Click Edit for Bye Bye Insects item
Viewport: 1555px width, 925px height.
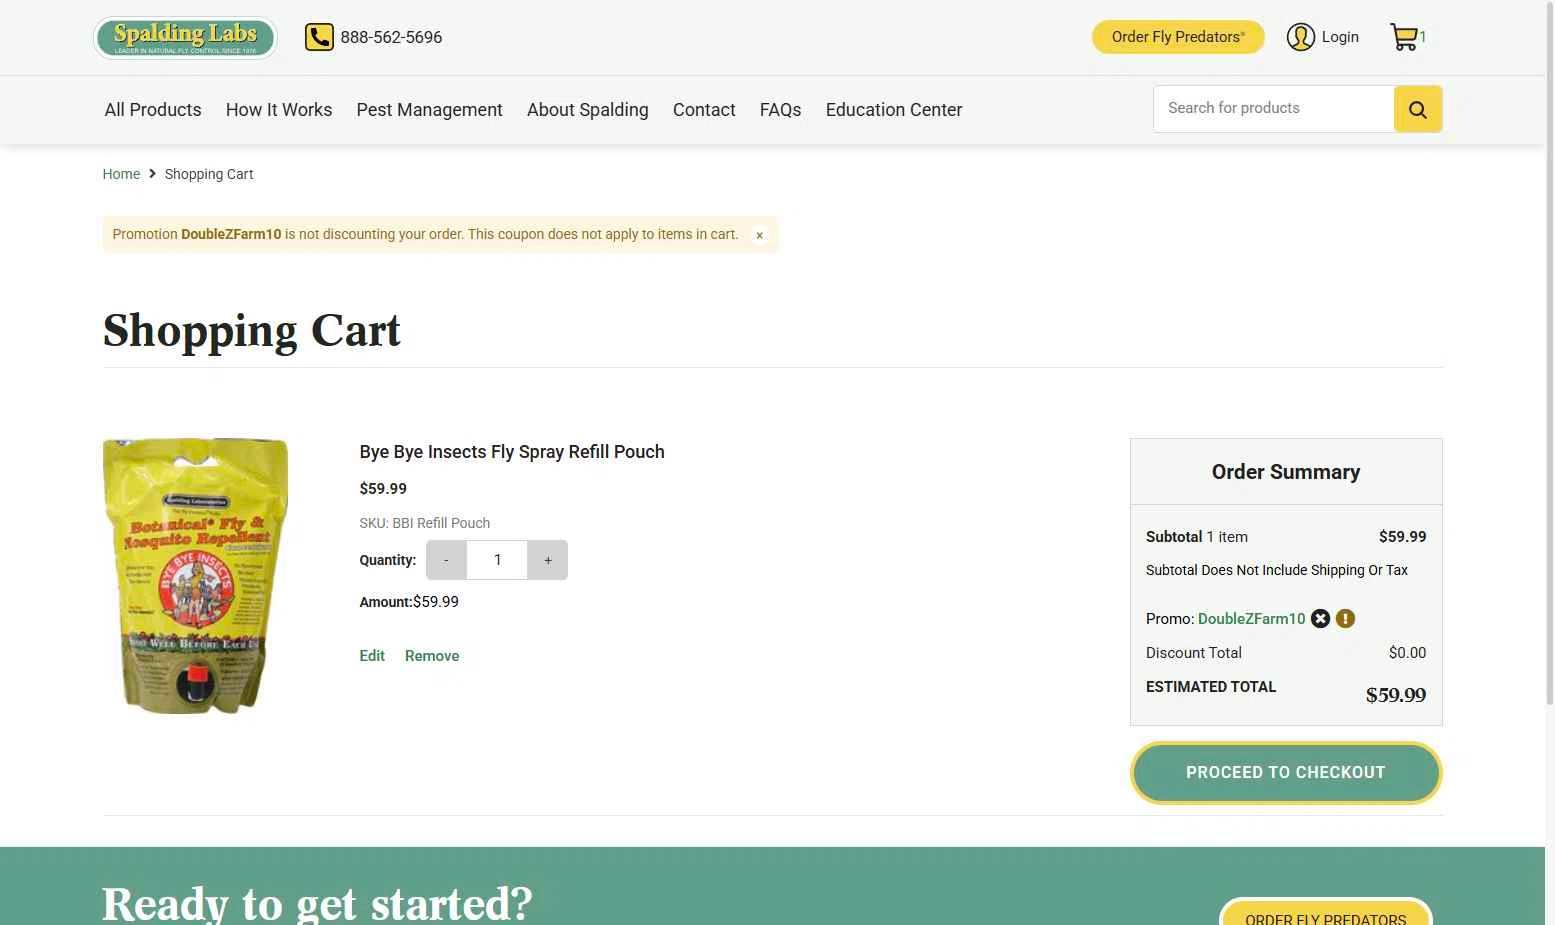click(372, 656)
